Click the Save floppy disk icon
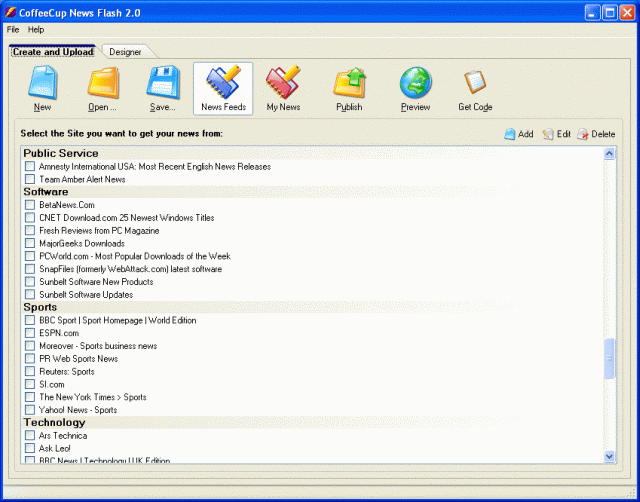Image resolution: width=640 pixels, height=502 pixels. [x=163, y=83]
